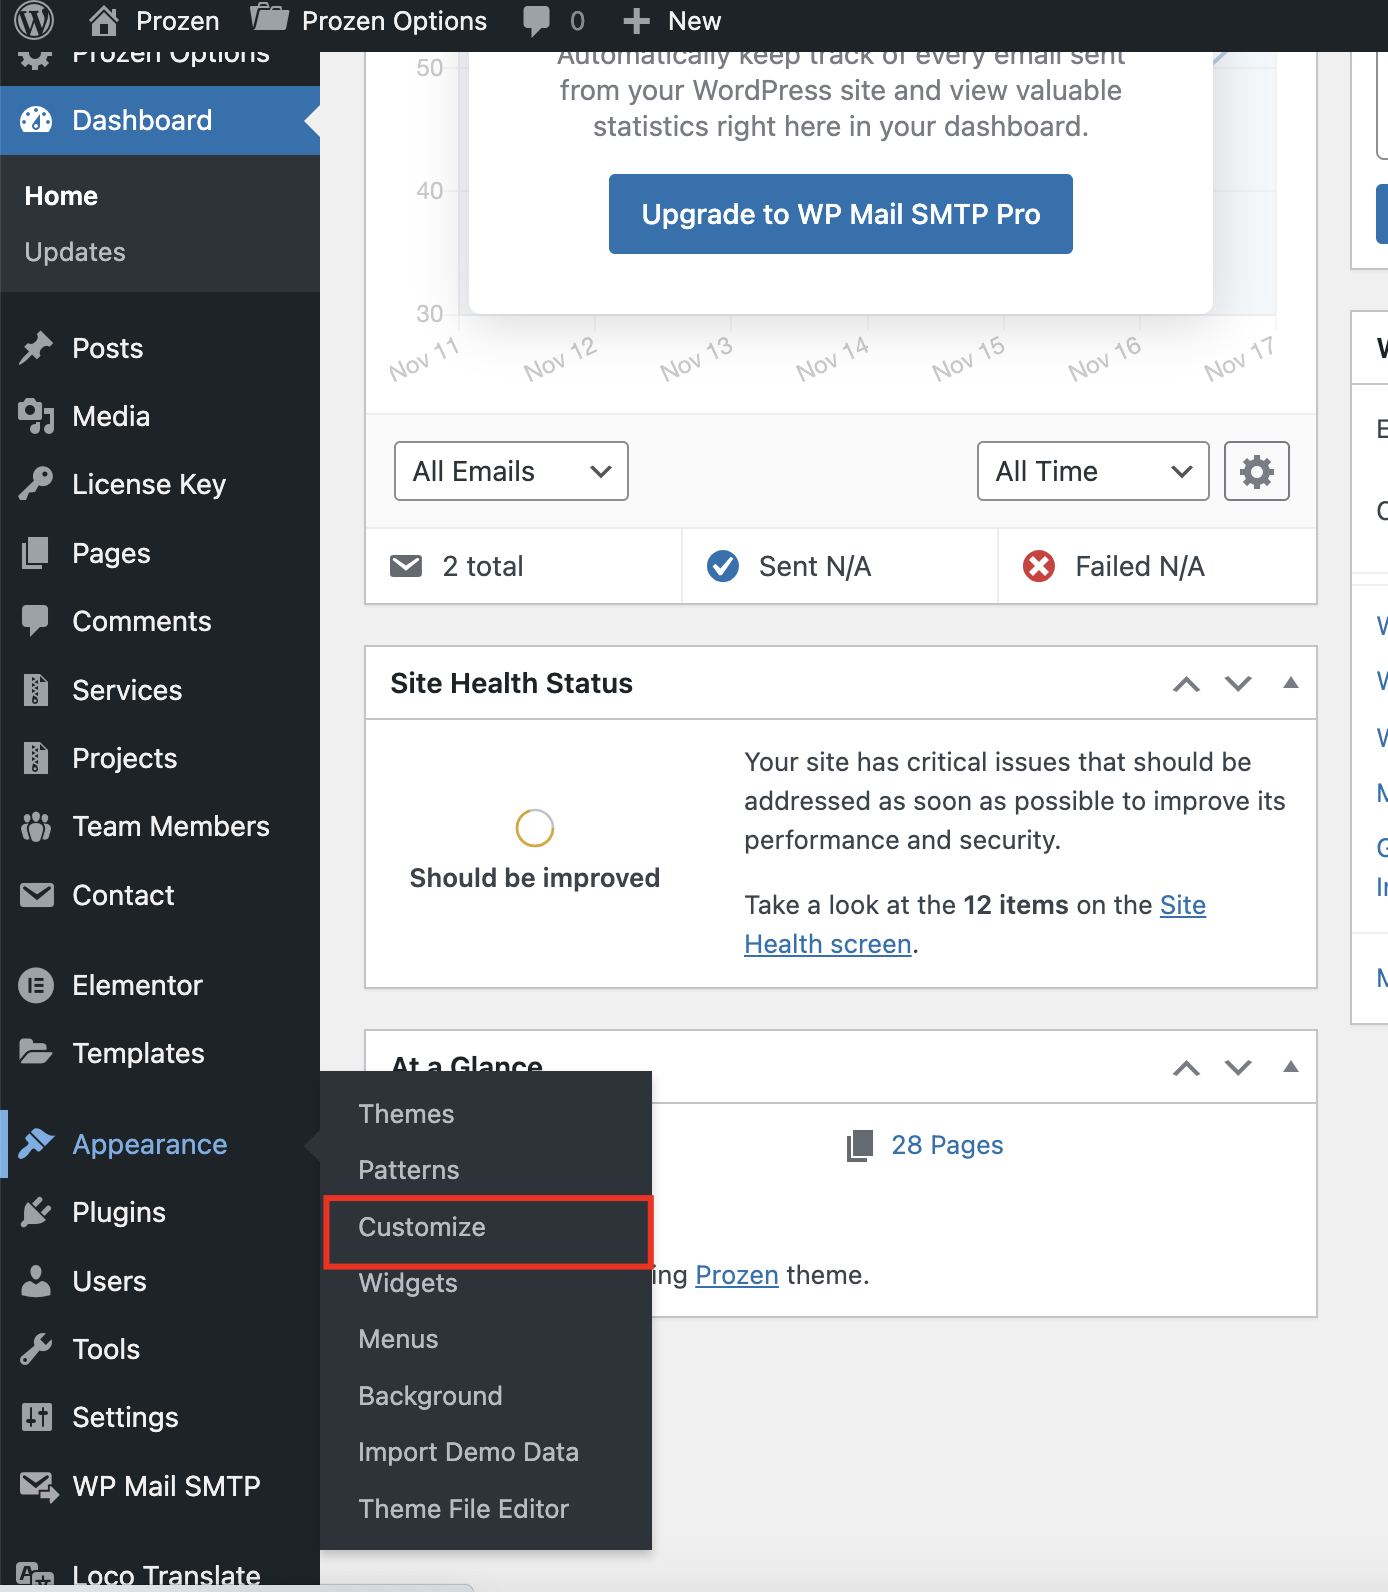Click Upgrade to WP Mail SMTP Pro
1388x1592 pixels.
click(x=840, y=214)
